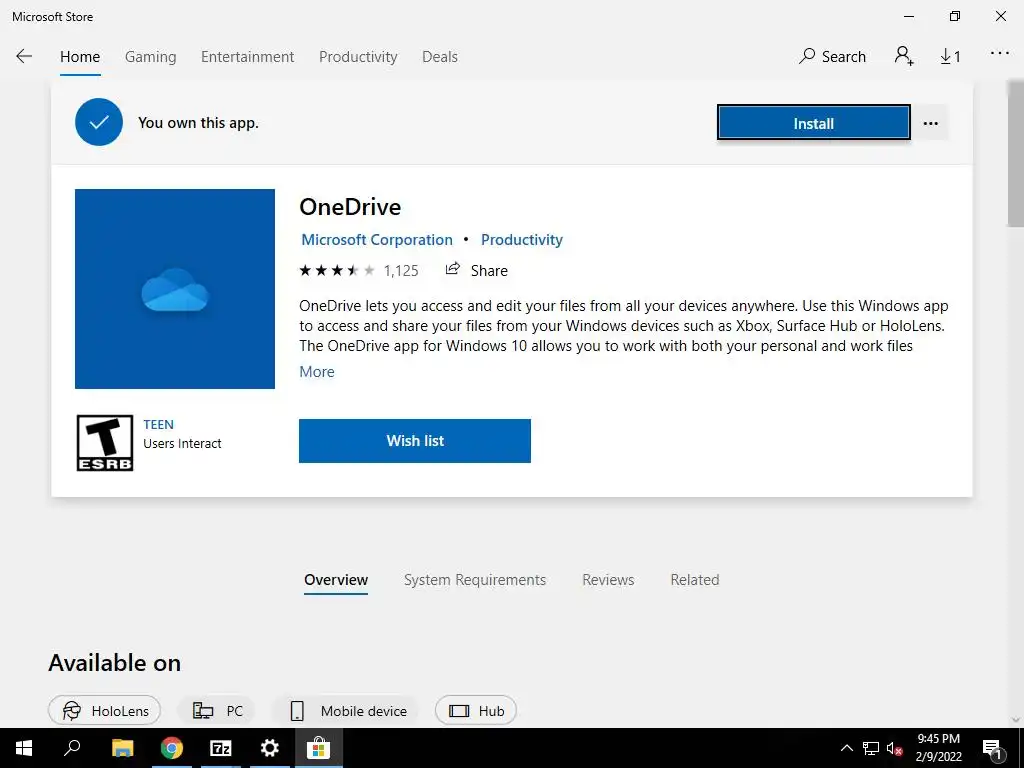1024x768 pixels.
Task: Click the PC device chip
Action: [x=217, y=711]
